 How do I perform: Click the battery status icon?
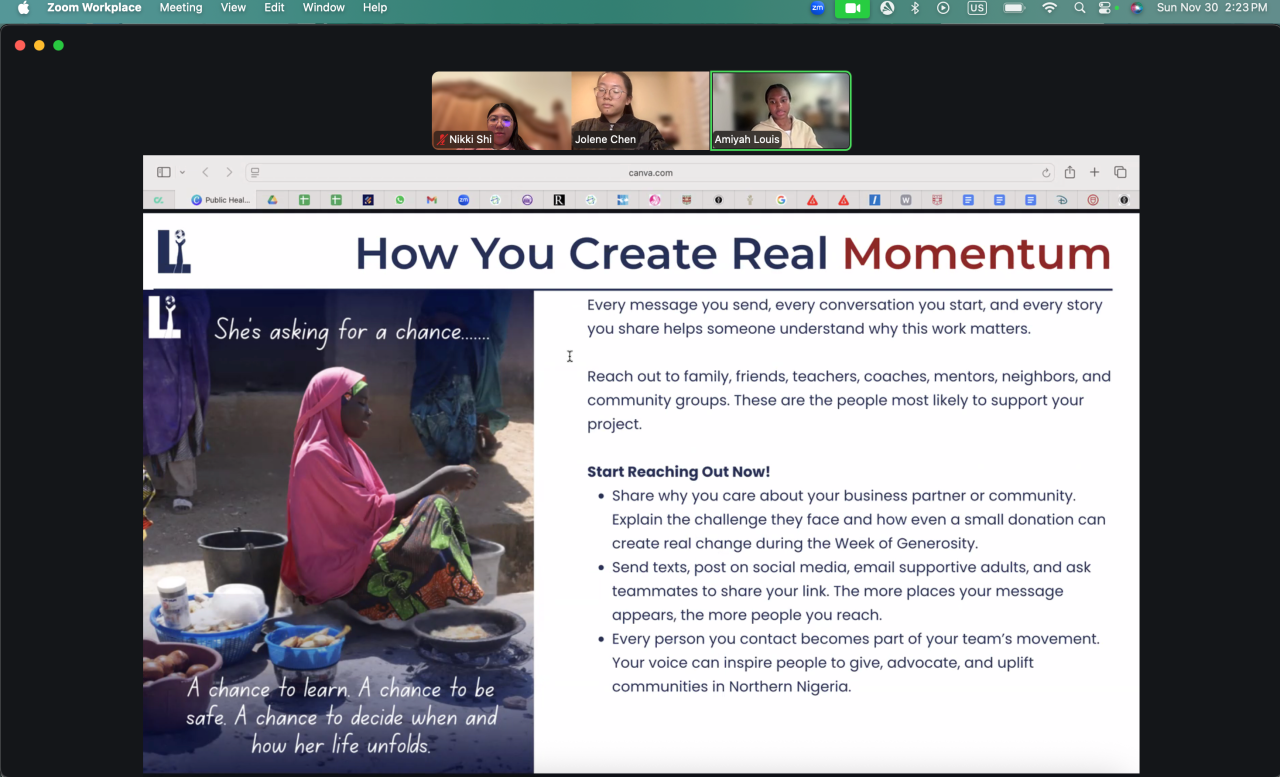pyautogui.click(x=1014, y=8)
